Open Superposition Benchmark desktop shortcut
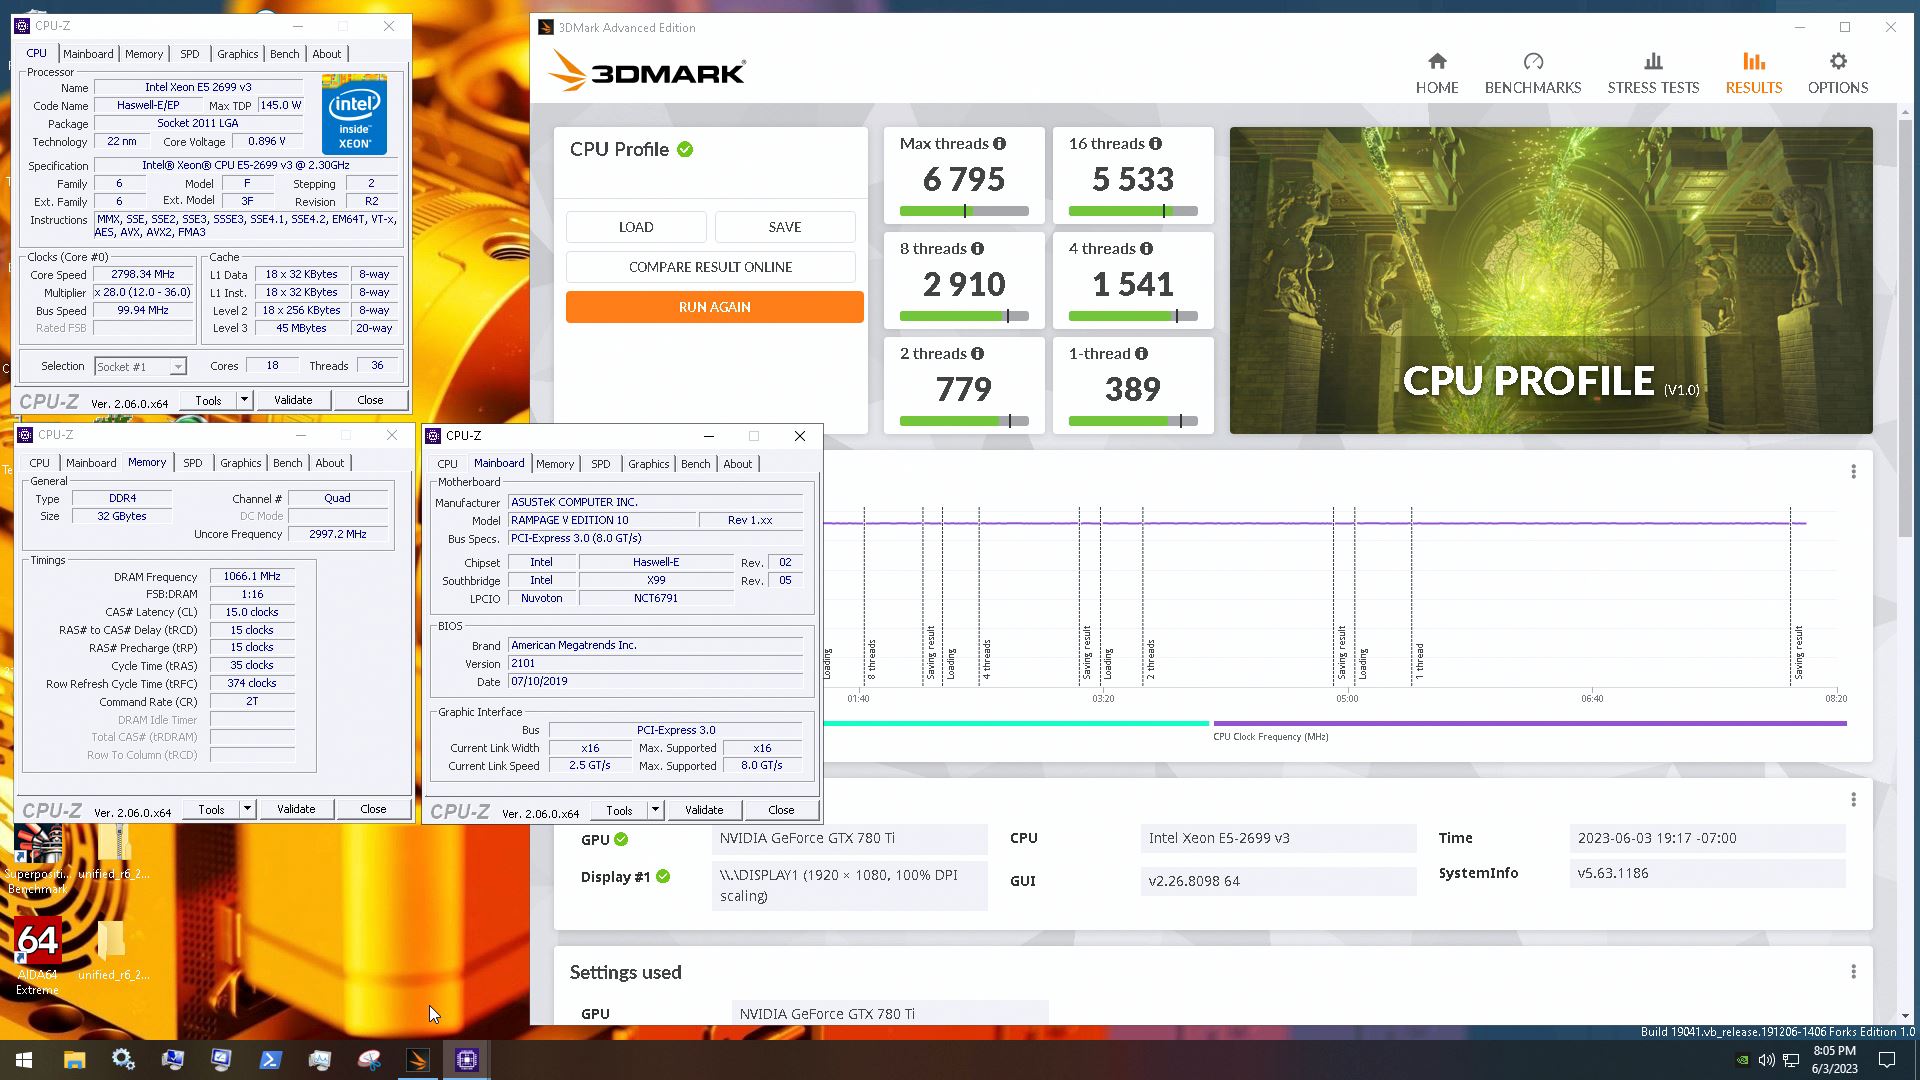The width and height of the screenshot is (1920, 1080). pos(37,858)
